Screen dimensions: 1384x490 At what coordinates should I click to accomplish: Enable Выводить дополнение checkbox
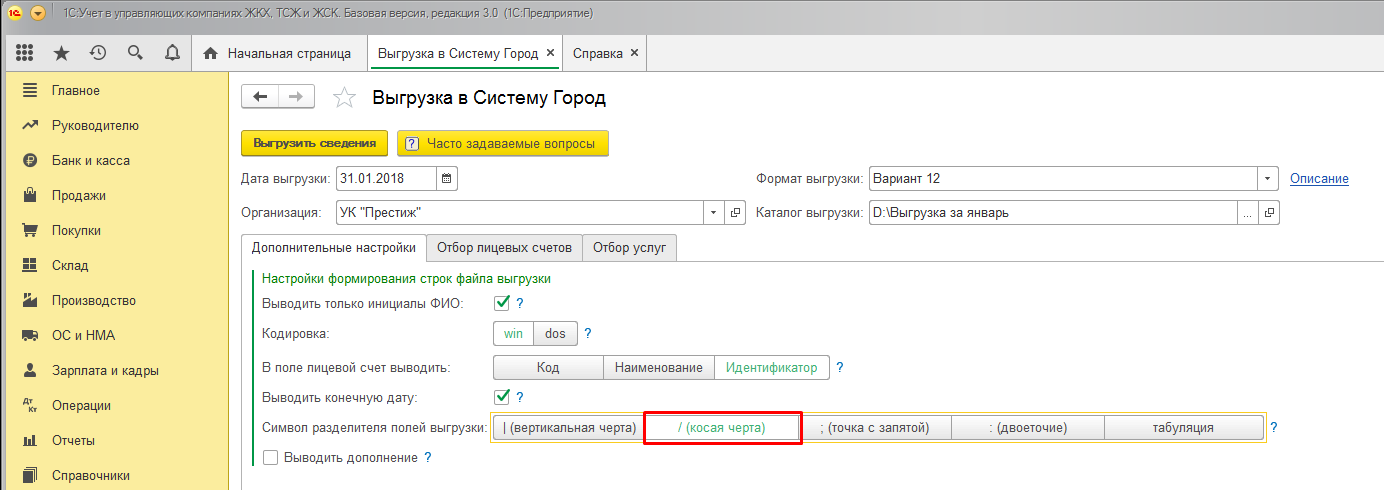[270, 457]
